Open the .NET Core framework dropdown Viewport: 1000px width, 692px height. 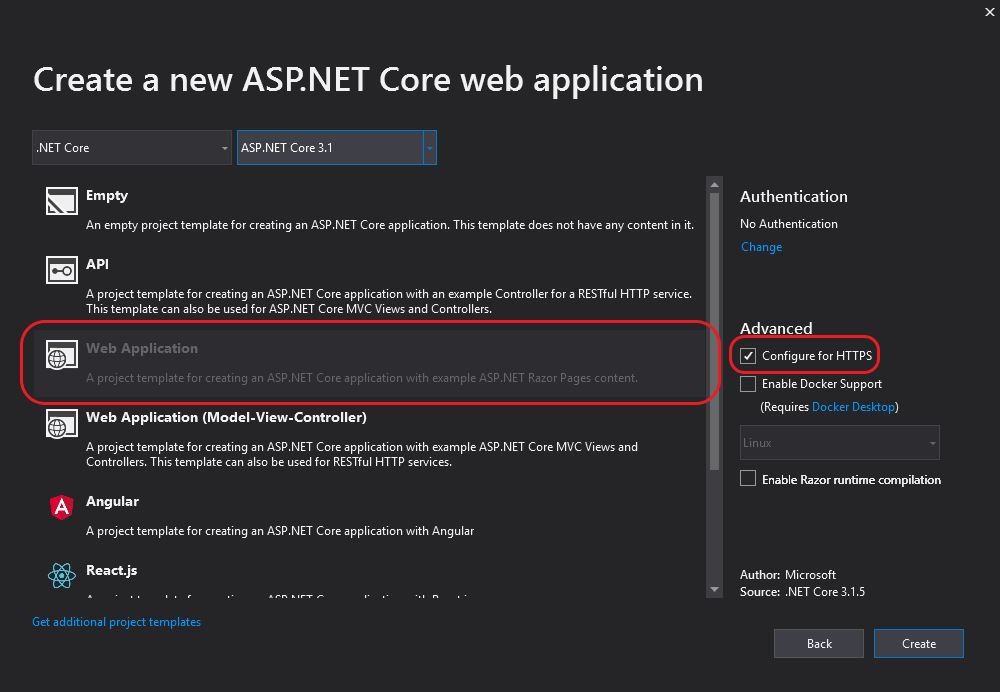pyautogui.click(x=132, y=148)
